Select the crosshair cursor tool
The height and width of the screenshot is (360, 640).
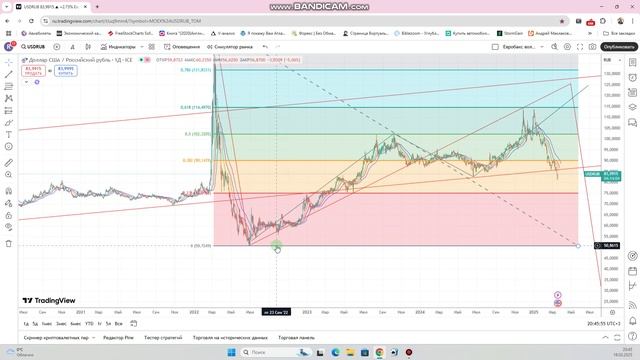[9, 62]
